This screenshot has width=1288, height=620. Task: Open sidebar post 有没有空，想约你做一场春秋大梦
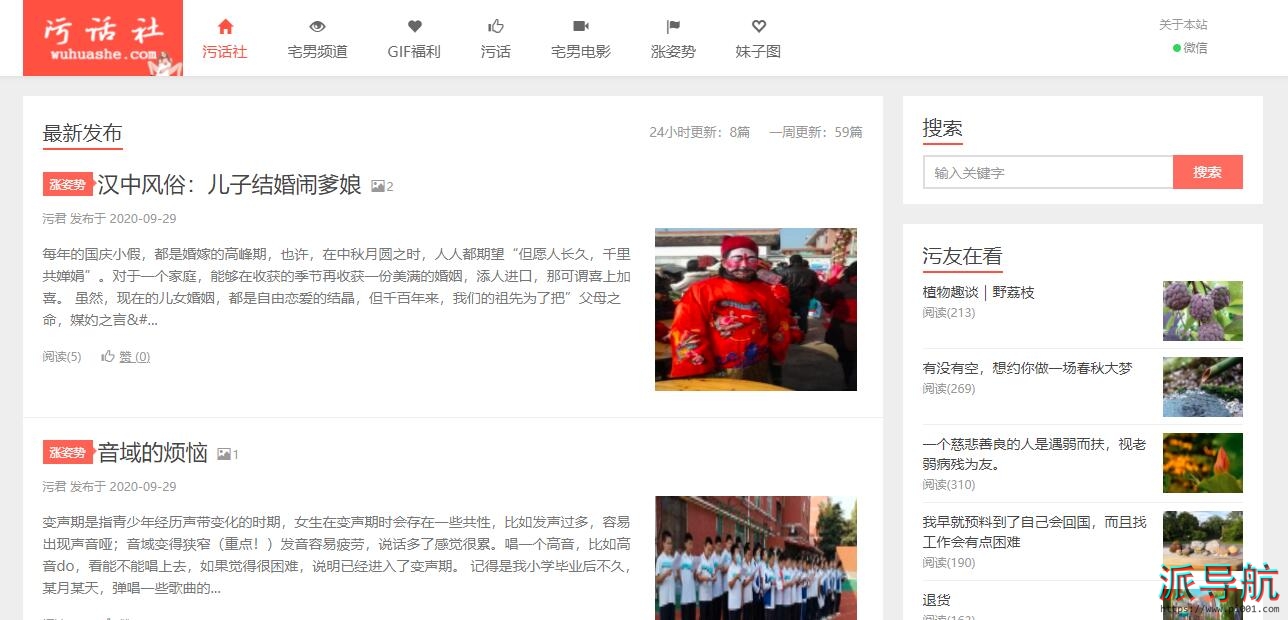point(1028,368)
